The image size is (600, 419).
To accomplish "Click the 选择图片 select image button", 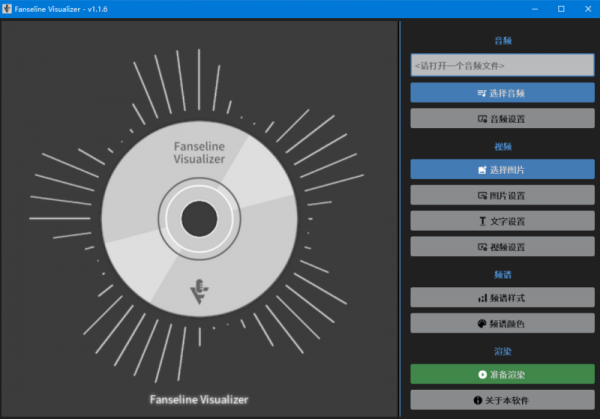I will [x=502, y=170].
